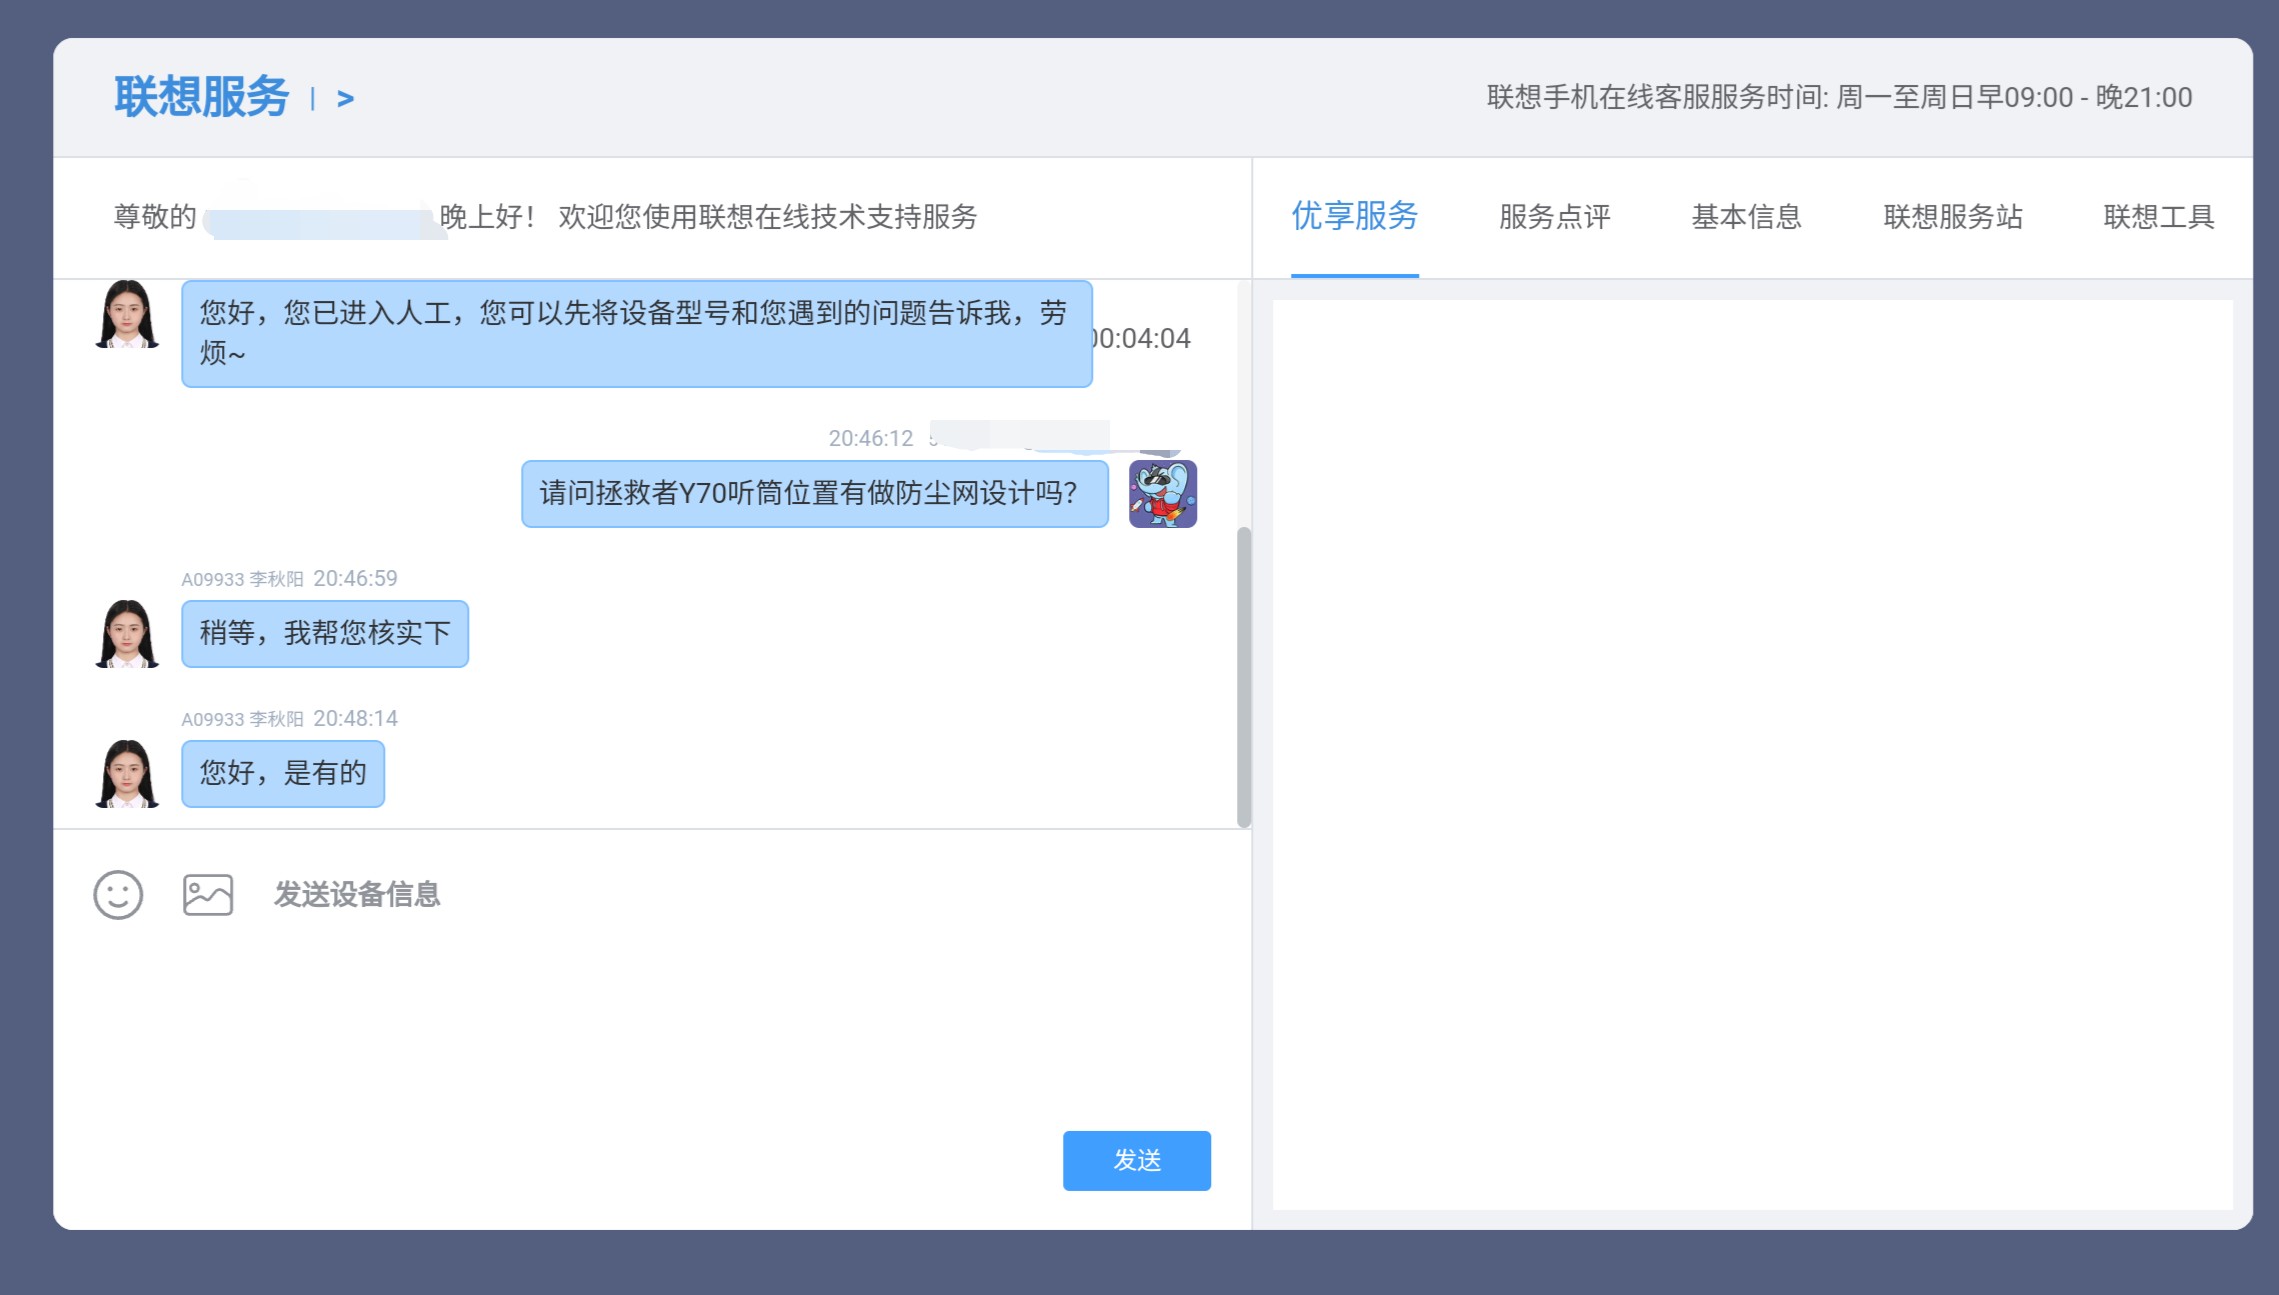The image size is (2279, 1295).
Task: Click the message bubble 稍等，我帮您核实下
Action: [x=325, y=633]
